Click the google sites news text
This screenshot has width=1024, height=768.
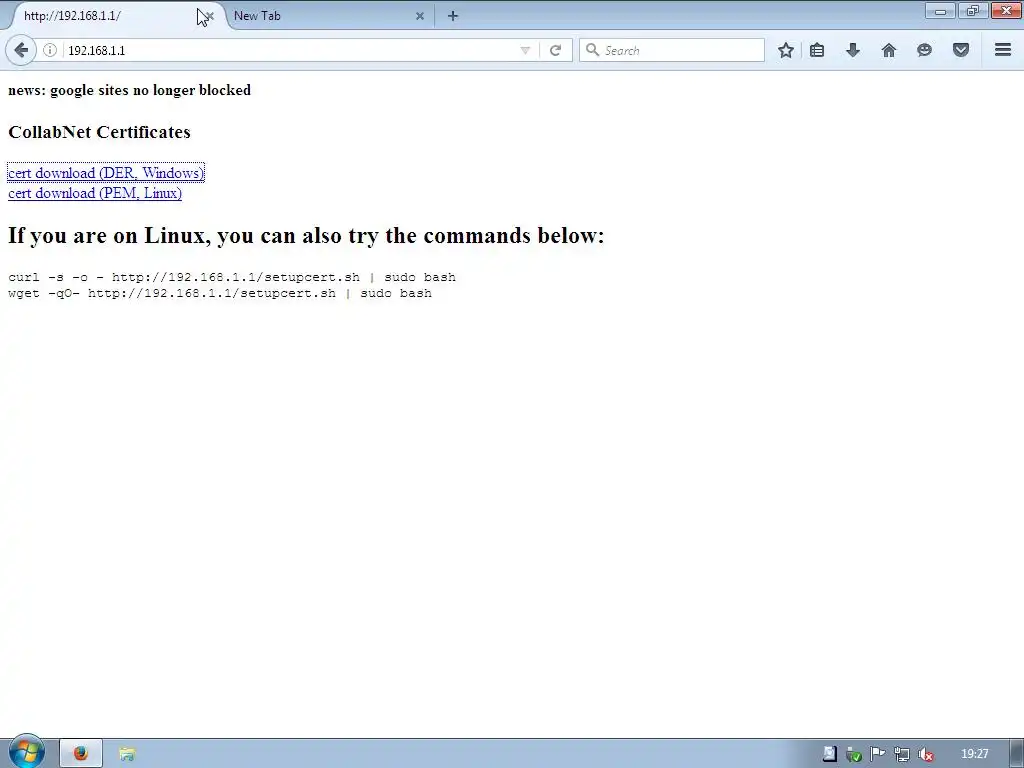point(129,90)
